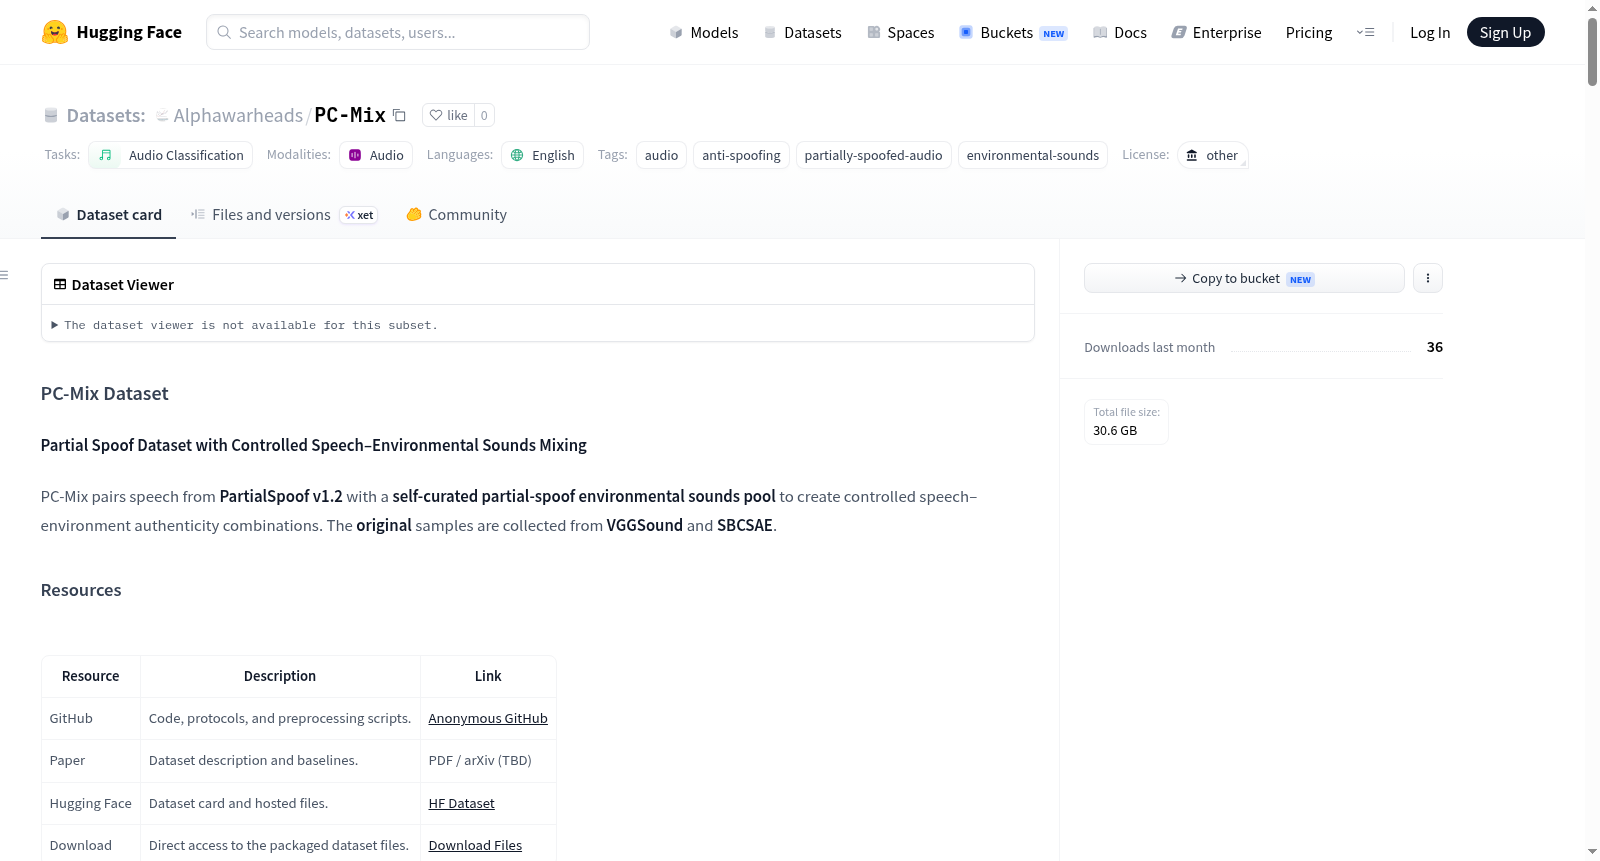The height and width of the screenshot is (861, 1600).
Task: Follow the HF Dataset link
Action: click(461, 803)
